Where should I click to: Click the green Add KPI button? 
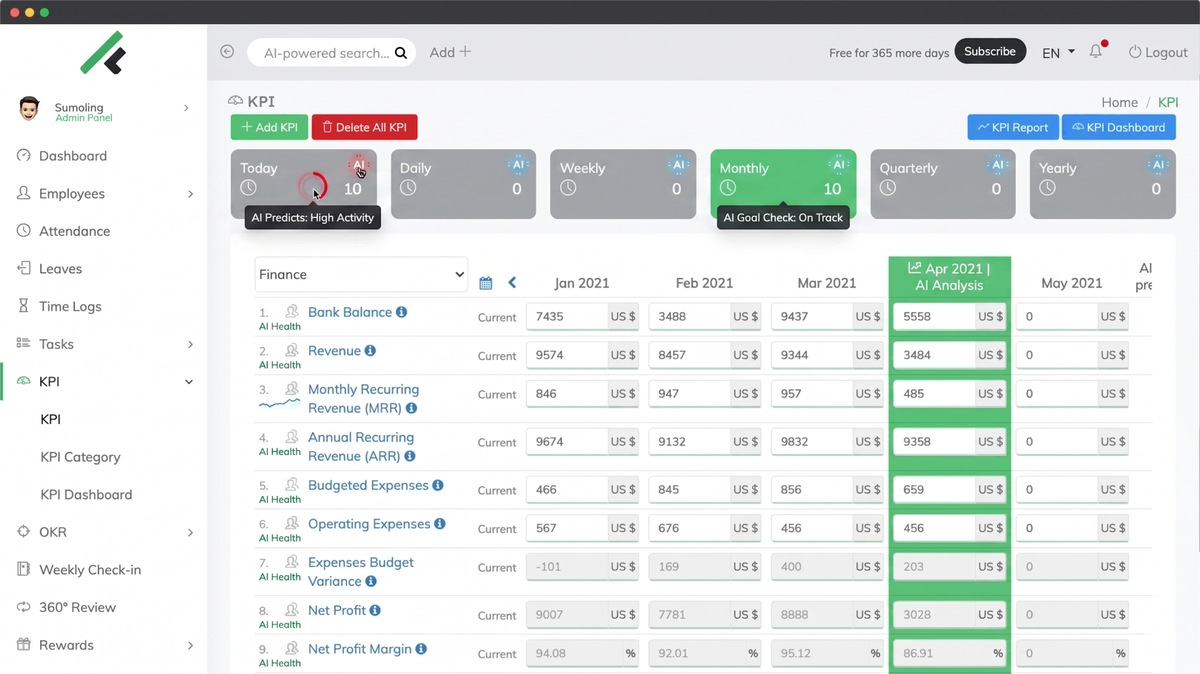click(269, 127)
